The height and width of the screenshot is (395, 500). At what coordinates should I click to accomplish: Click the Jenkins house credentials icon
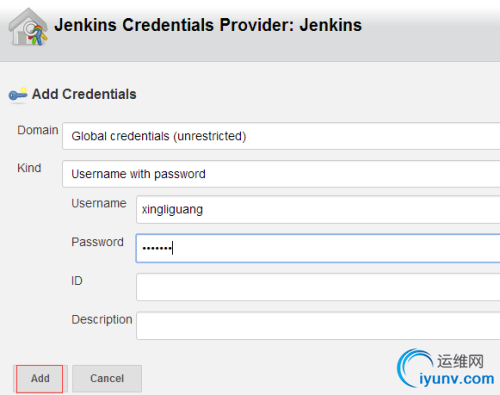[x=28, y=27]
